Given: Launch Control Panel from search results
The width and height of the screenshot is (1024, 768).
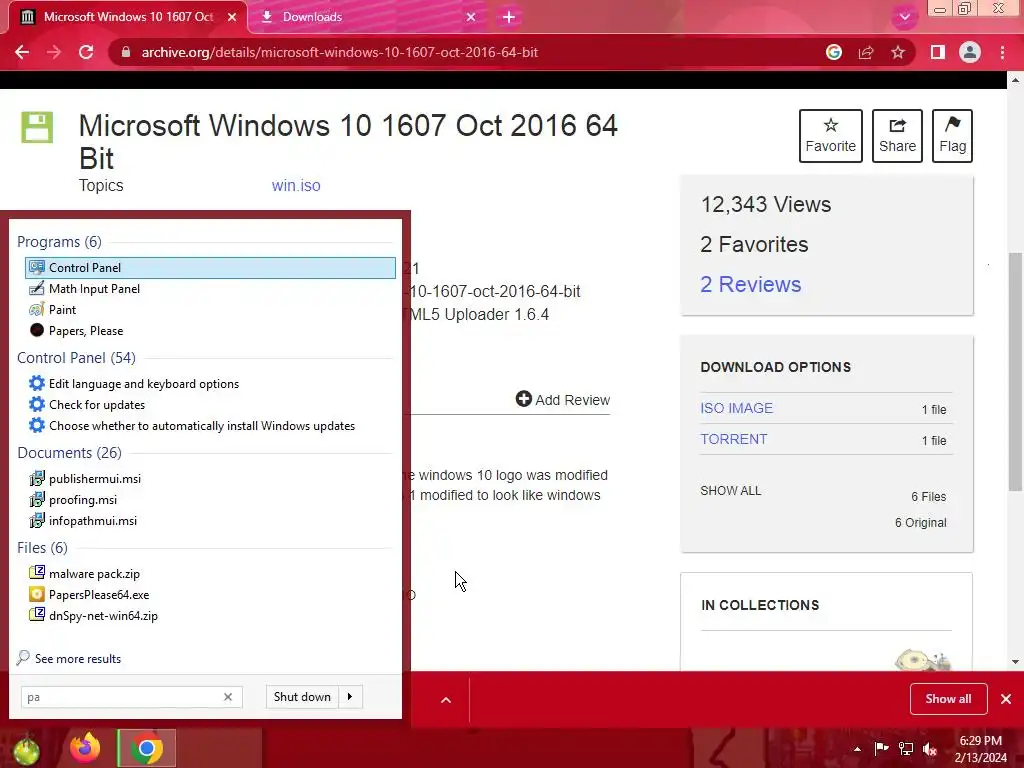Looking at the screenshot, I should (x=210, y=268).
